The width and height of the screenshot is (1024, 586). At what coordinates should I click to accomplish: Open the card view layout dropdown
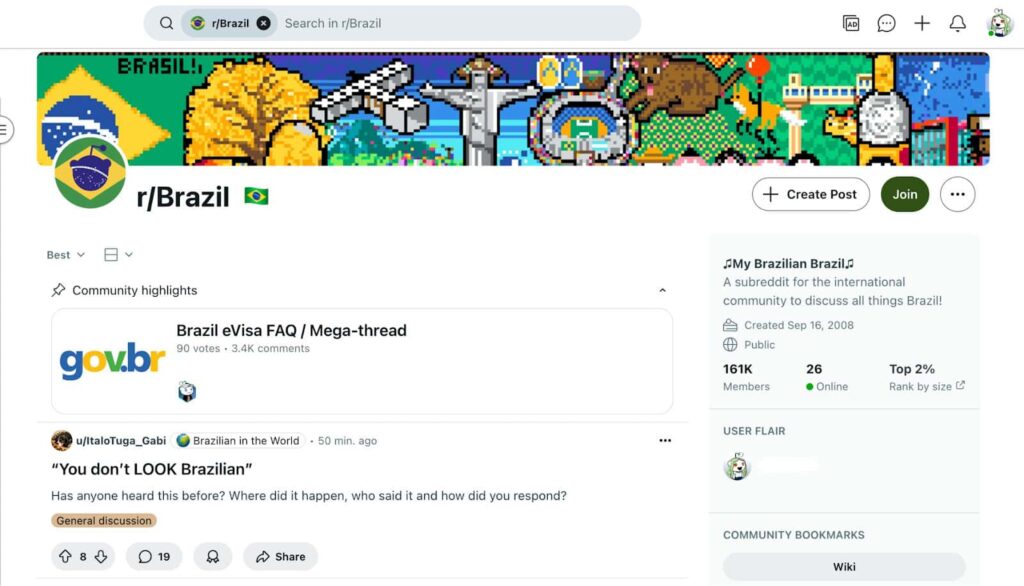coord(118,255)
